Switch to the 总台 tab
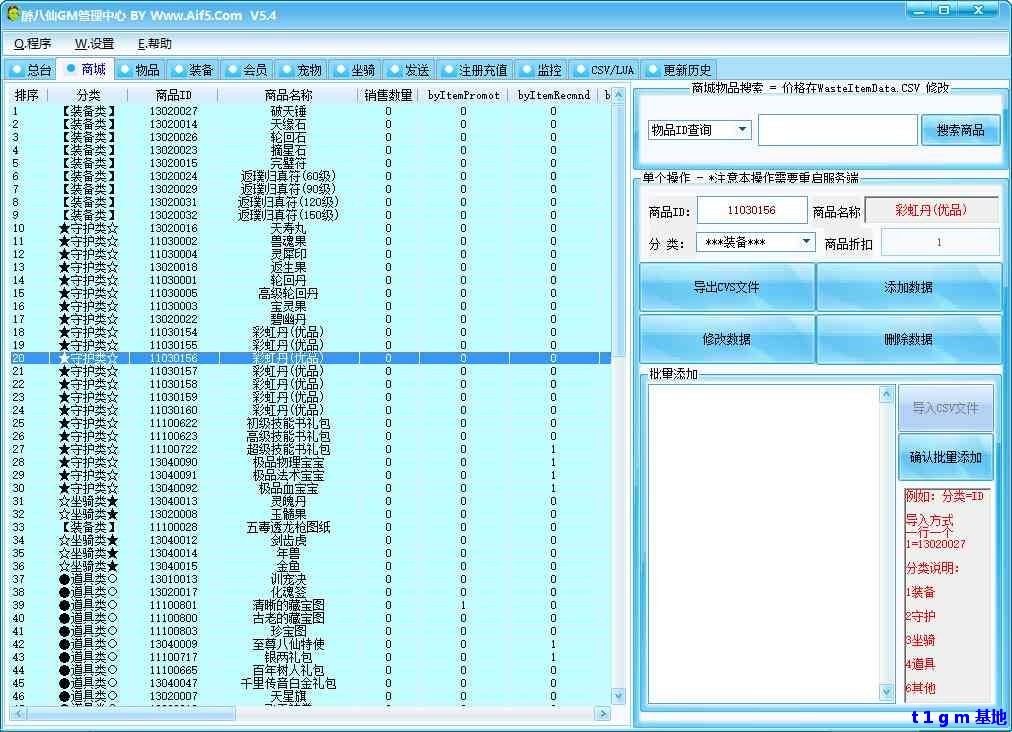Viewport: 1012px width, 732px height. 31,70
